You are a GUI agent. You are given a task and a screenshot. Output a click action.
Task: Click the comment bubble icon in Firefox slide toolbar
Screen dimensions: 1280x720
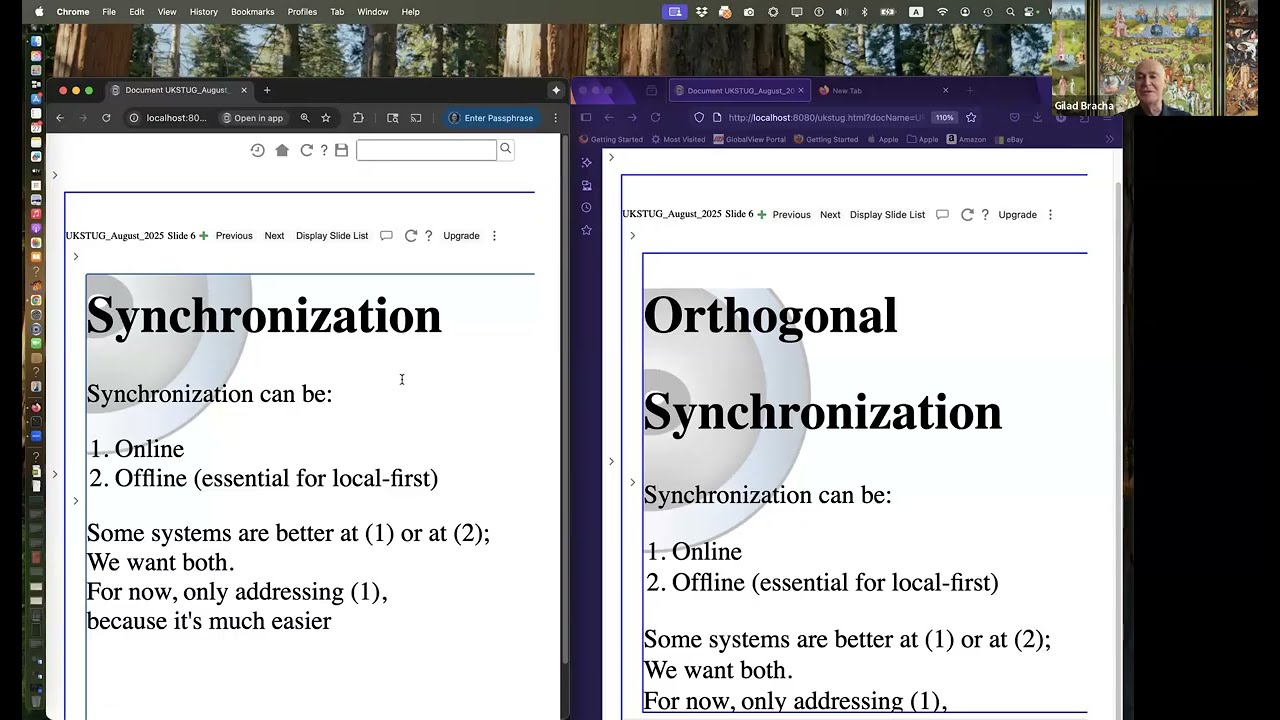[x=942, y=215]
